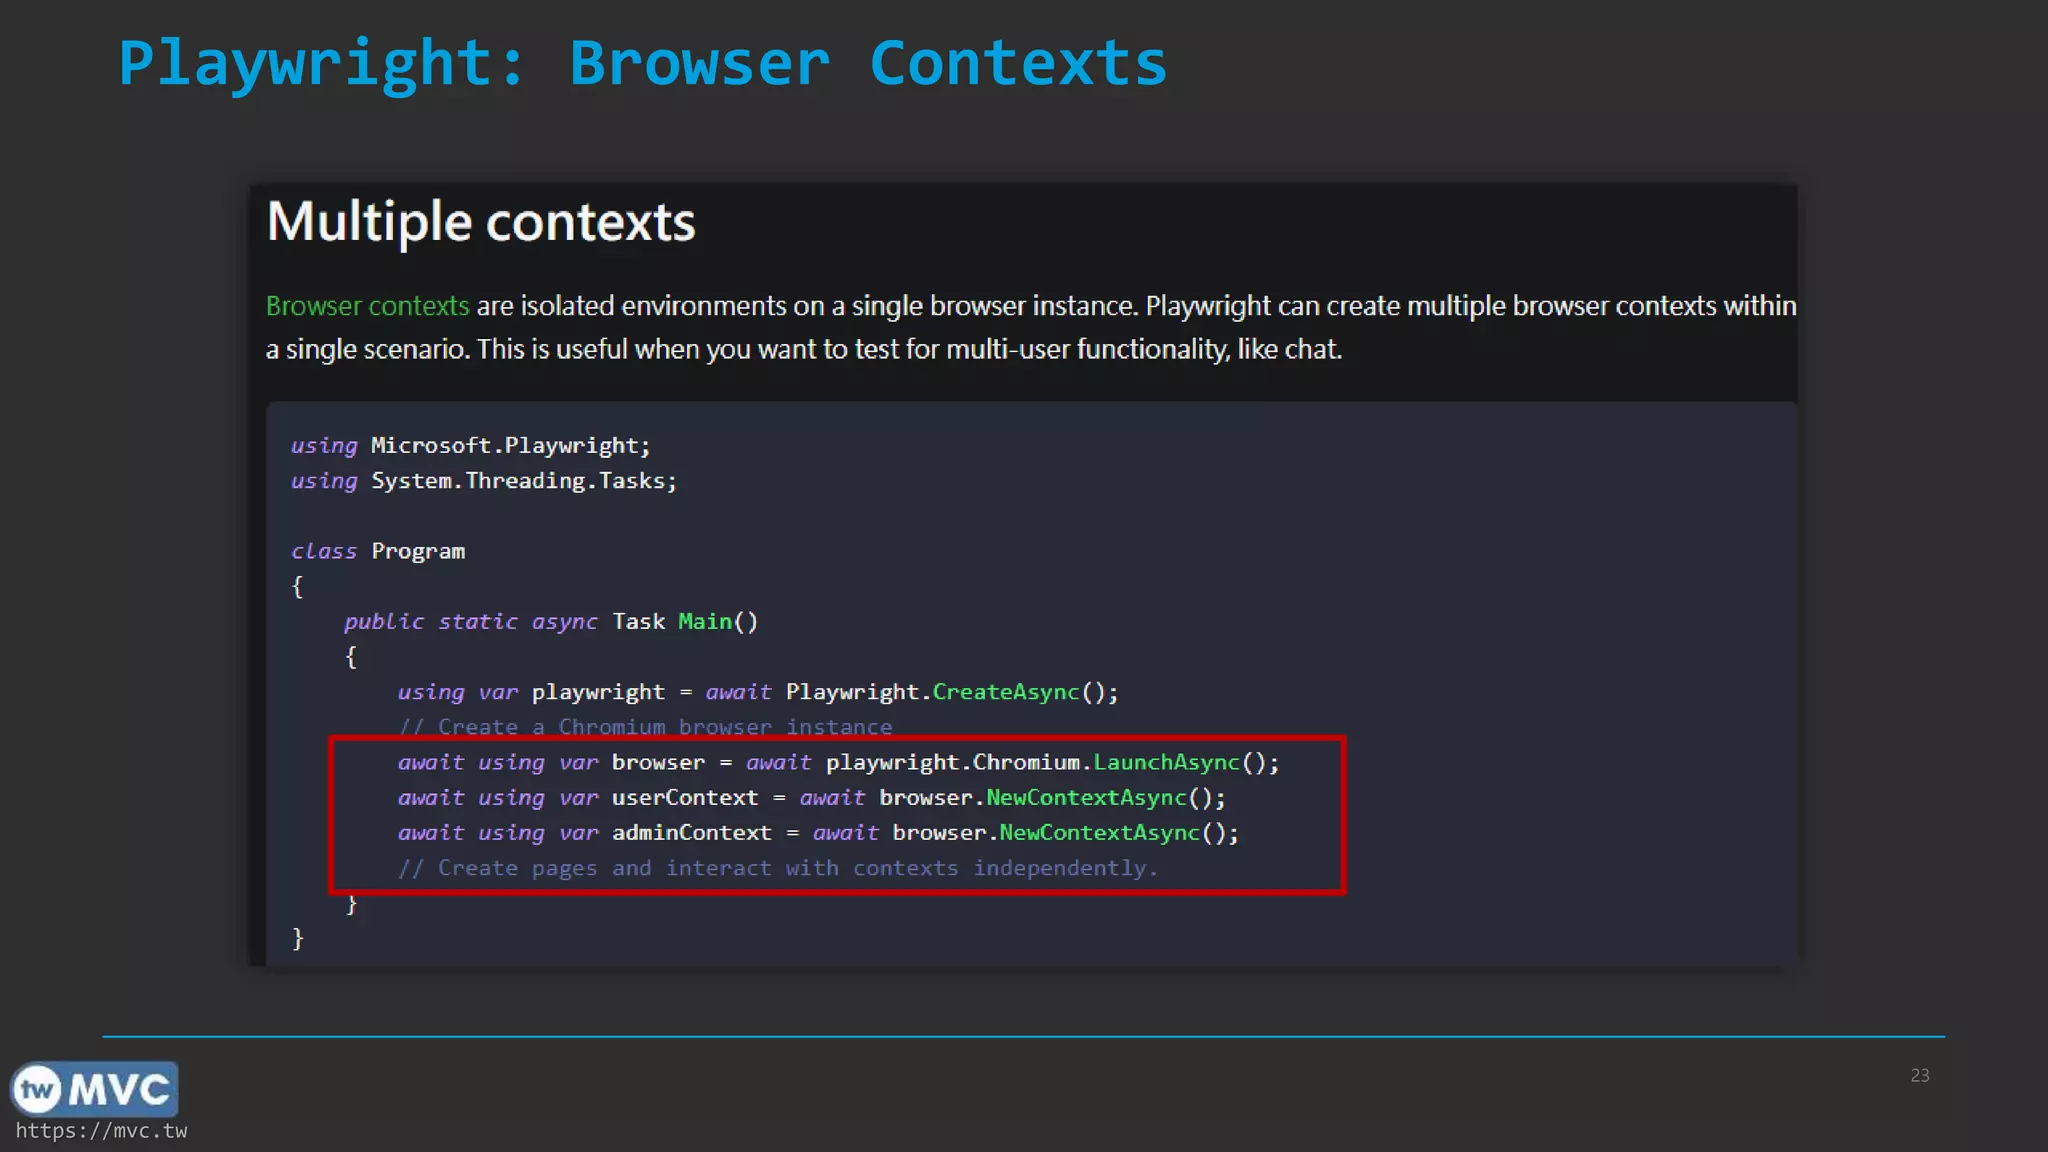2048x1152 pixels.
Task: Click the twMVC logo
Action: pyautogui.click(x=94, y=1090)
